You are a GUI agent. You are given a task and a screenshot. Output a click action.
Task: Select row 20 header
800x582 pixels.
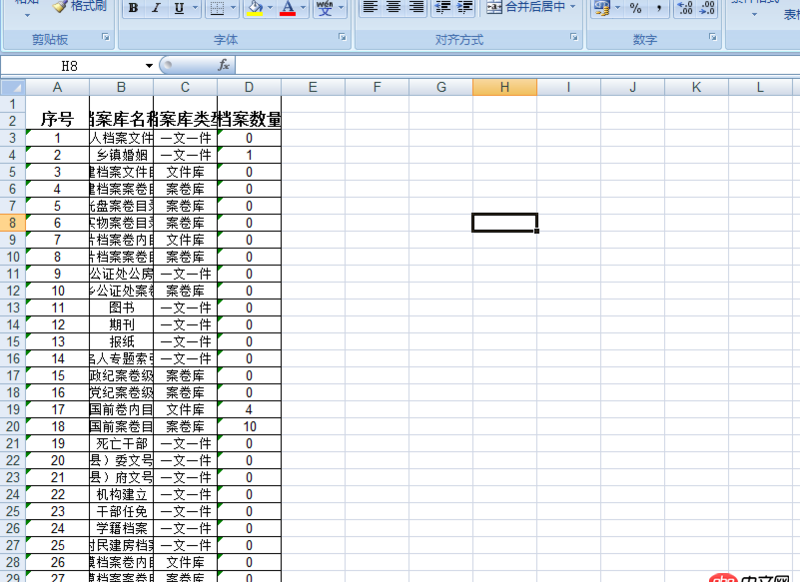coord(13,426)
